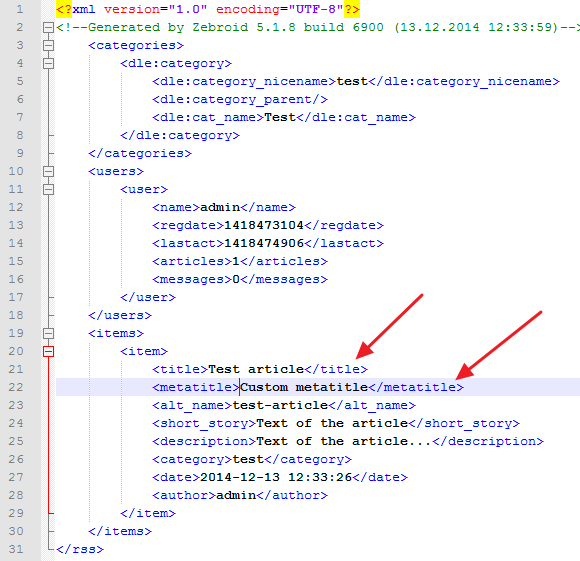Viewport: 580px width, 561px height.
Task: Select line number 1 in margin
Action: [20, 9]
